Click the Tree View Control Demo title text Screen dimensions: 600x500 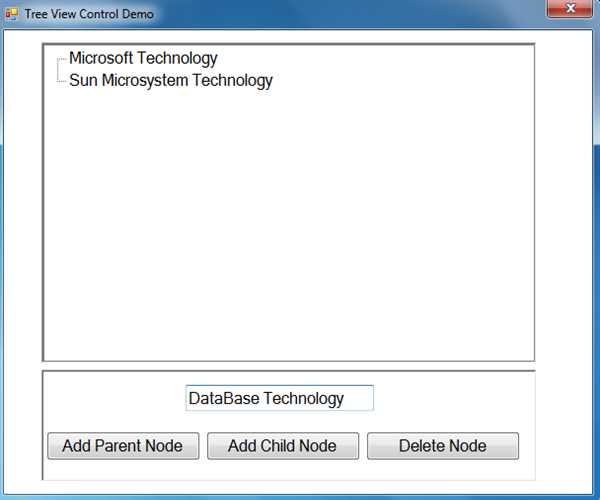point(89,15)
